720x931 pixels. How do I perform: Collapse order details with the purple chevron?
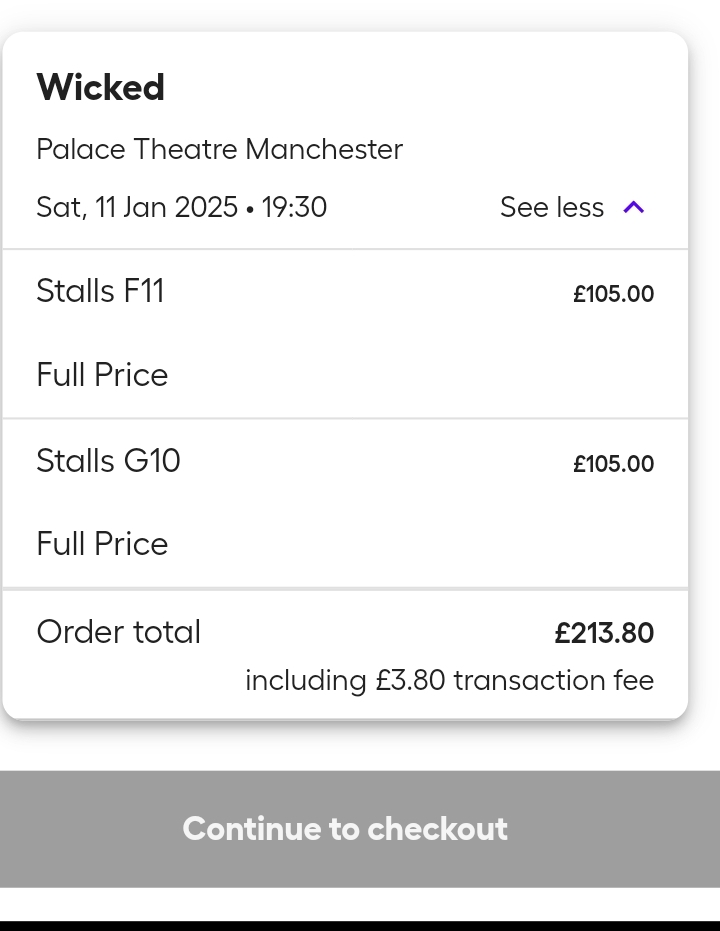click(634, 207)
